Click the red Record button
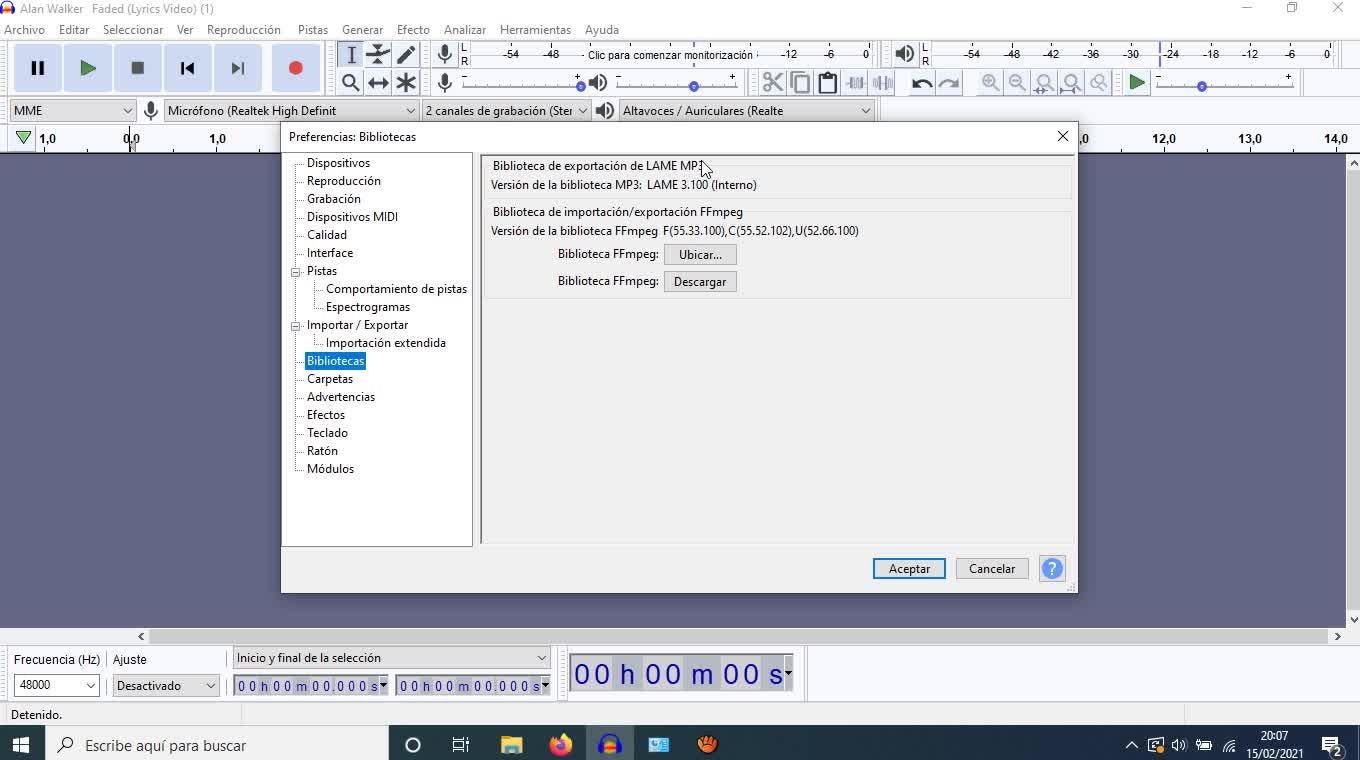The image size is (1360, 760). coord(295,68)
